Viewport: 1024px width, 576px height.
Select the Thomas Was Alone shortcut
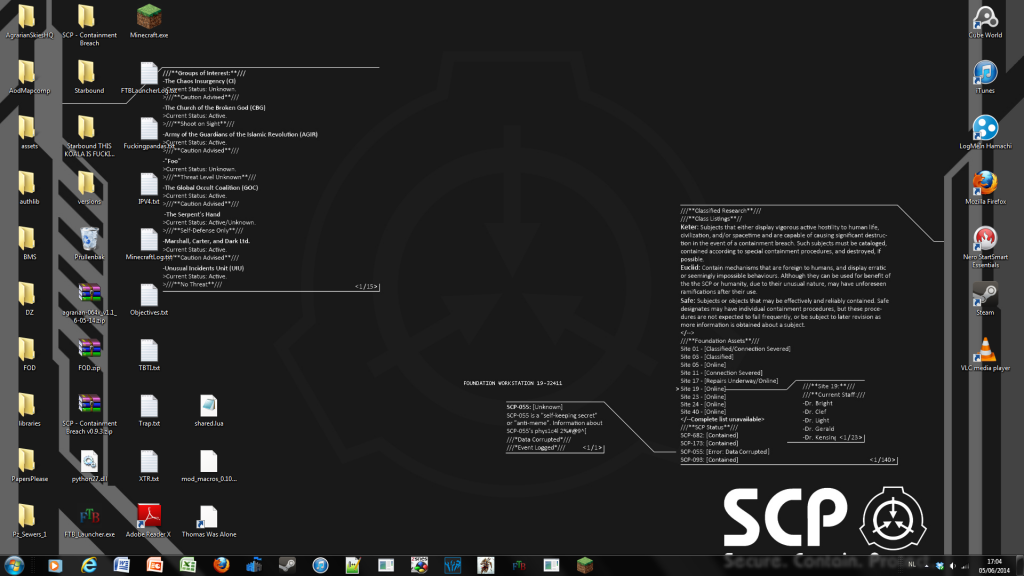tap(209, 517)
